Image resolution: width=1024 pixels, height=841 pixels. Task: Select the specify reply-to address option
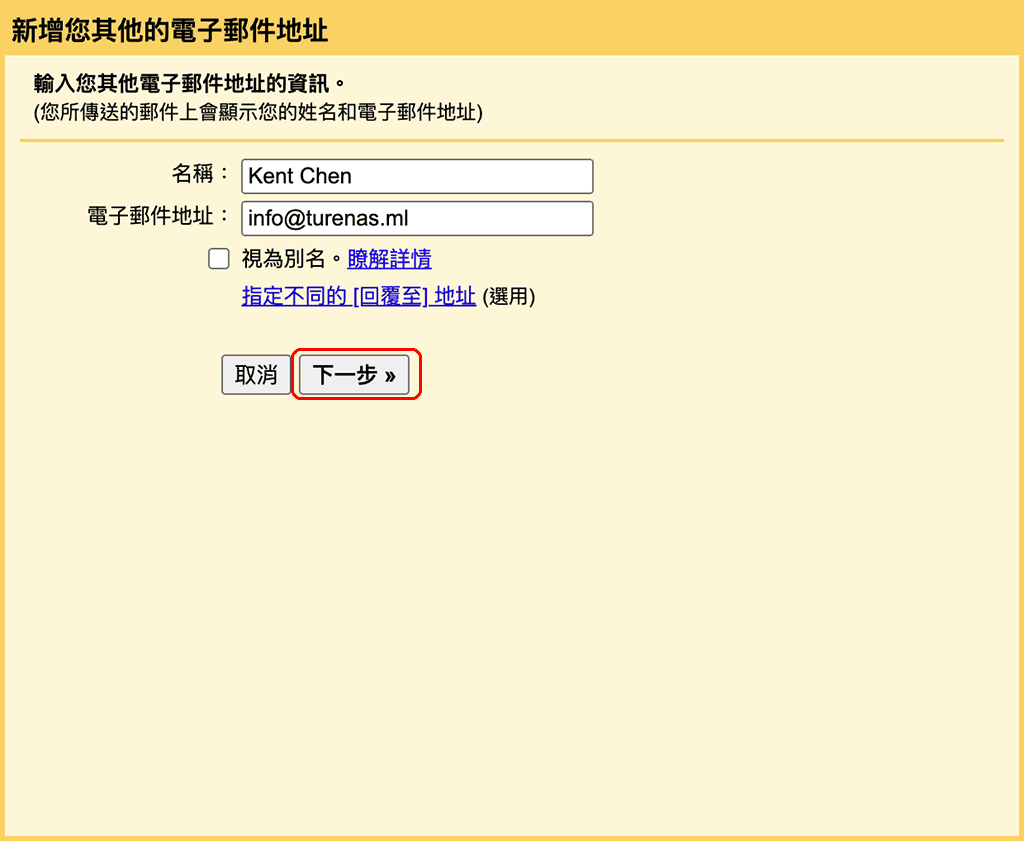coord(357,296)
